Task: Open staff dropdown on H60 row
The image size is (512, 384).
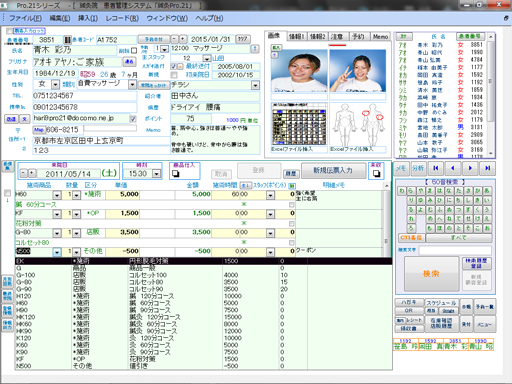Action: (x=270, y=195)
